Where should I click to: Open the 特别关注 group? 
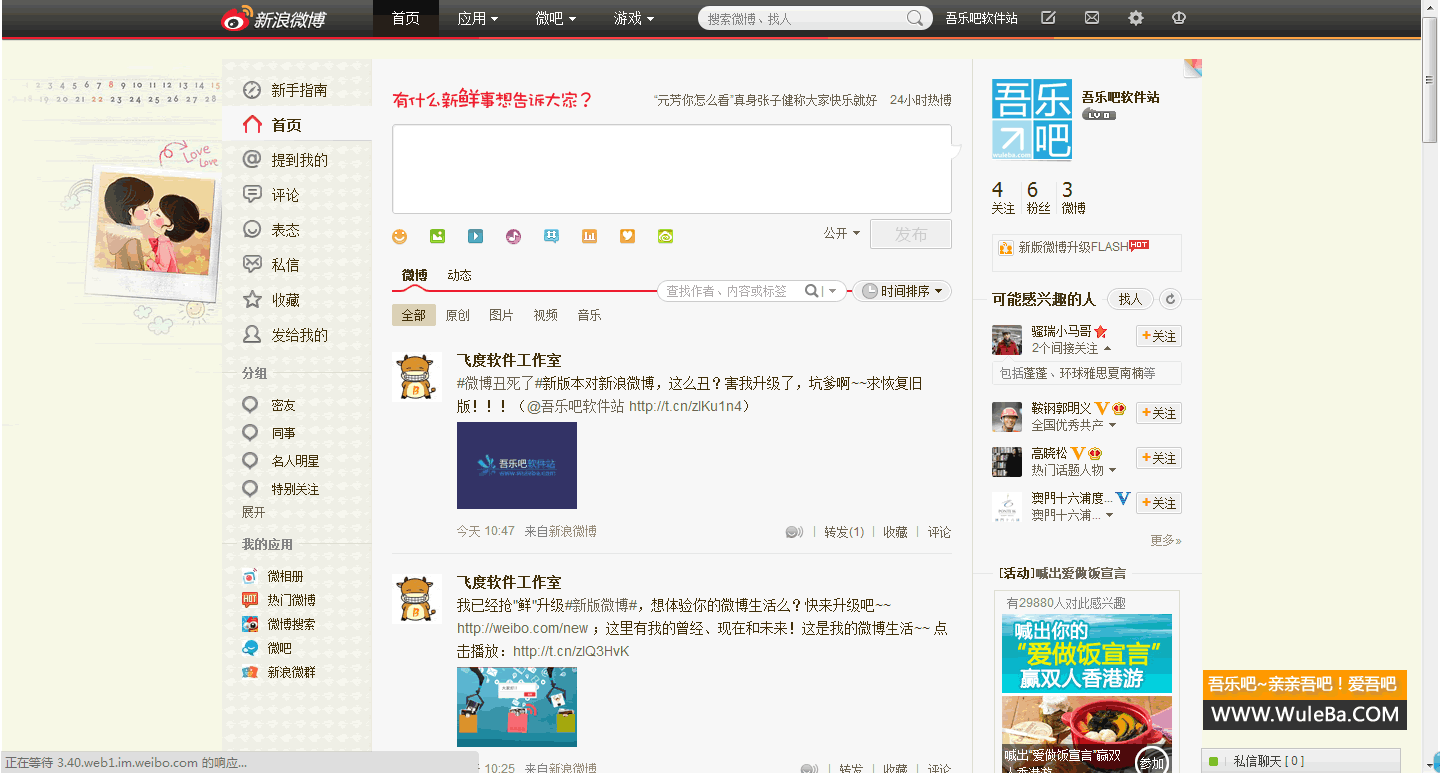pyautogui.click(x=297, y=489)
